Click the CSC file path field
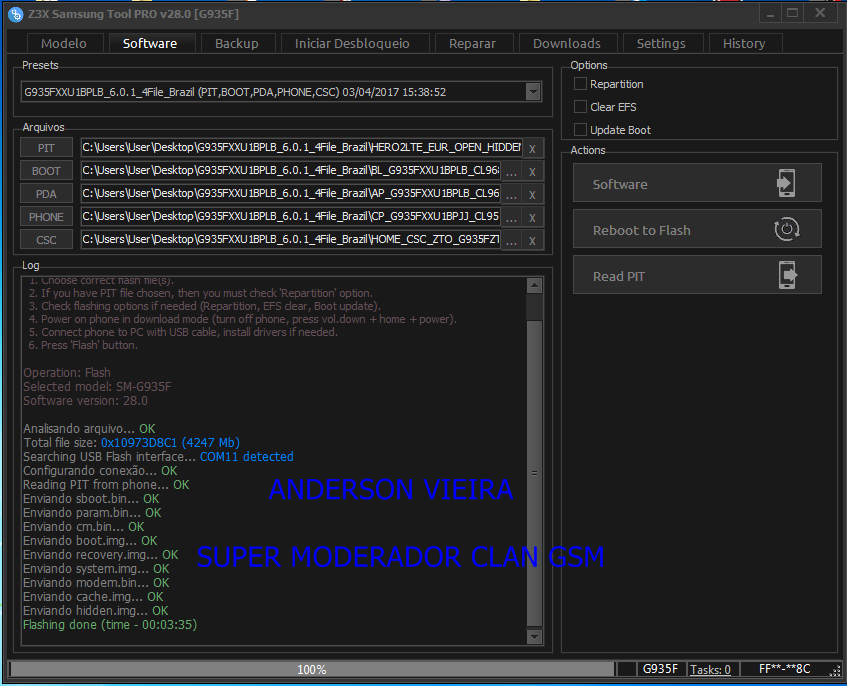847x686 pixels. click(x=291, y=239)
